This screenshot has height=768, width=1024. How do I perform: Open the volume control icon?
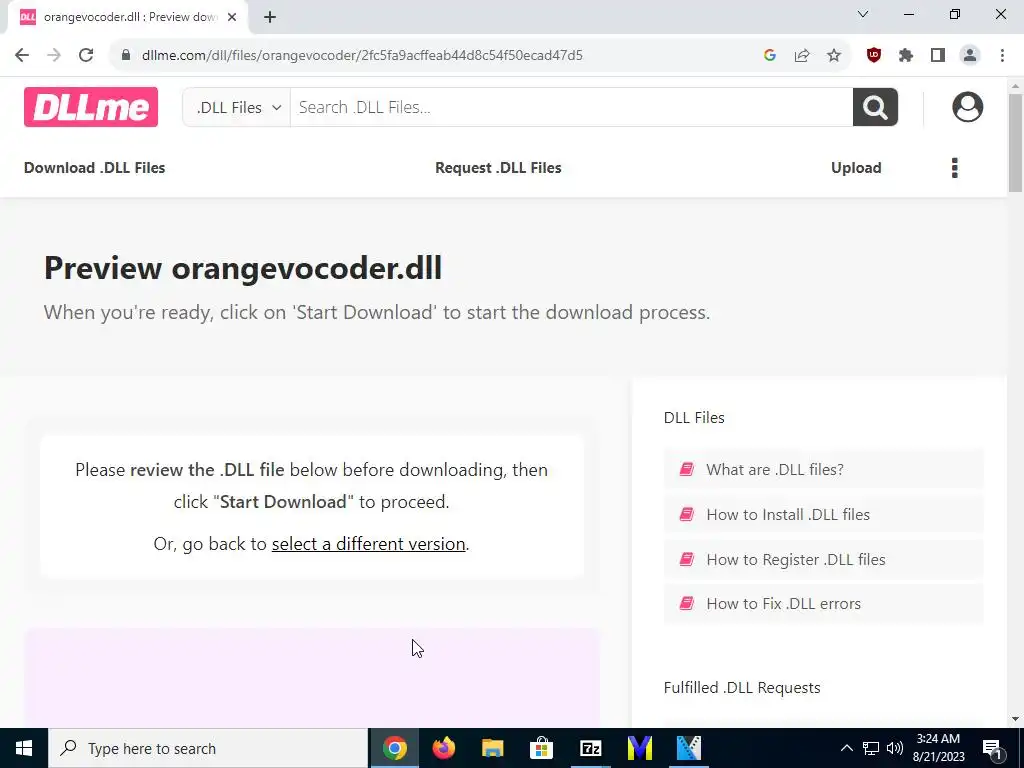tap(895, 748)
